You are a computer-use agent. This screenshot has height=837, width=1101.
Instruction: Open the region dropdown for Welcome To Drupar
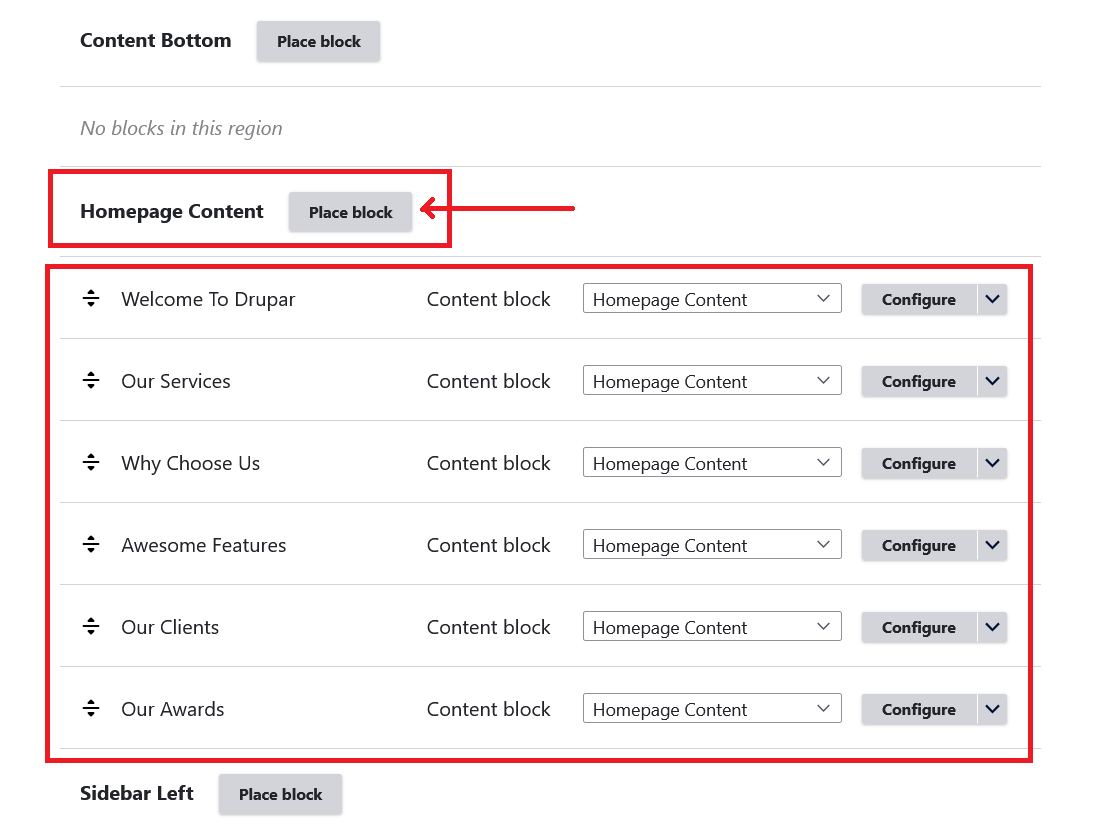point(711,298)
